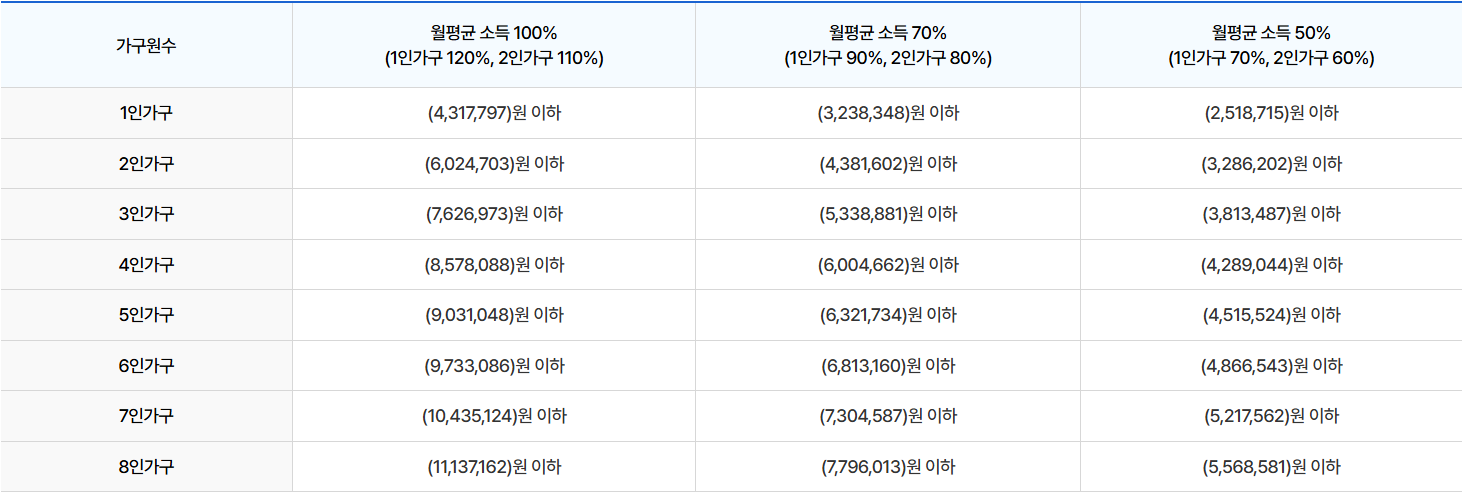Click the (9,031,048)원 이하 cell

(x=494, y=315)
